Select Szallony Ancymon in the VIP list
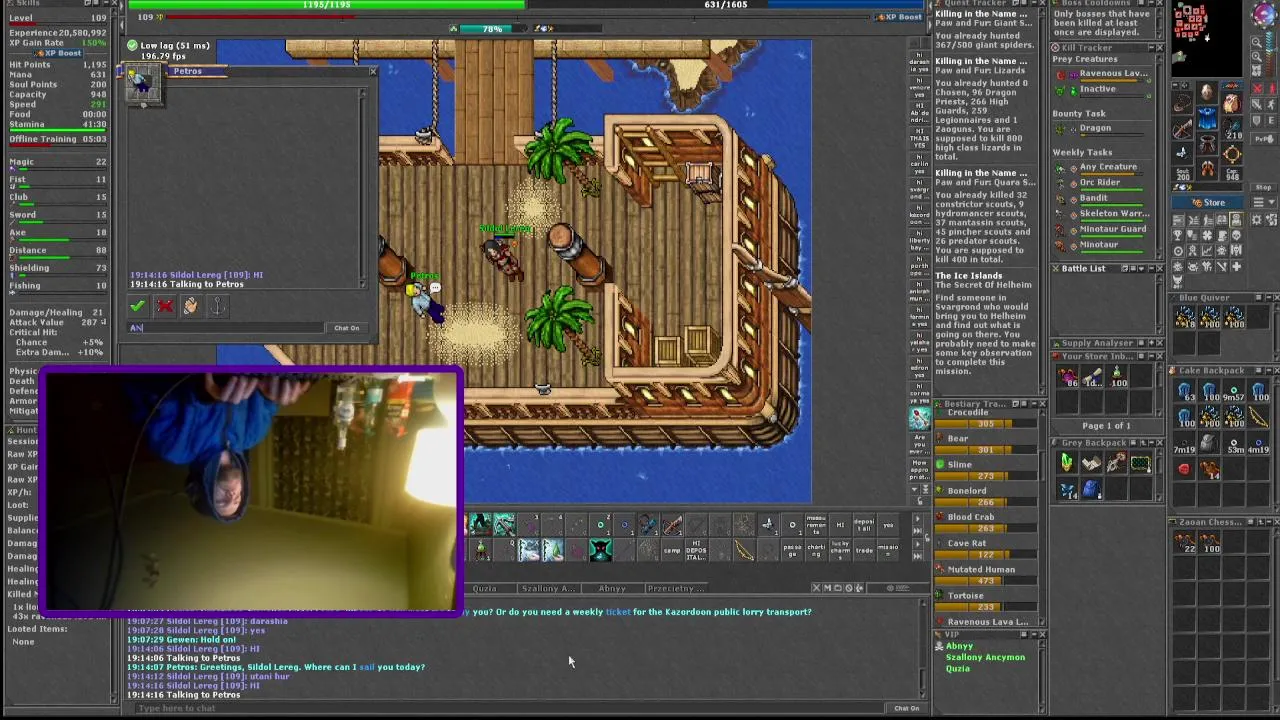The height and width of the screenshot is (720, 1280). [x=985, y=657]
